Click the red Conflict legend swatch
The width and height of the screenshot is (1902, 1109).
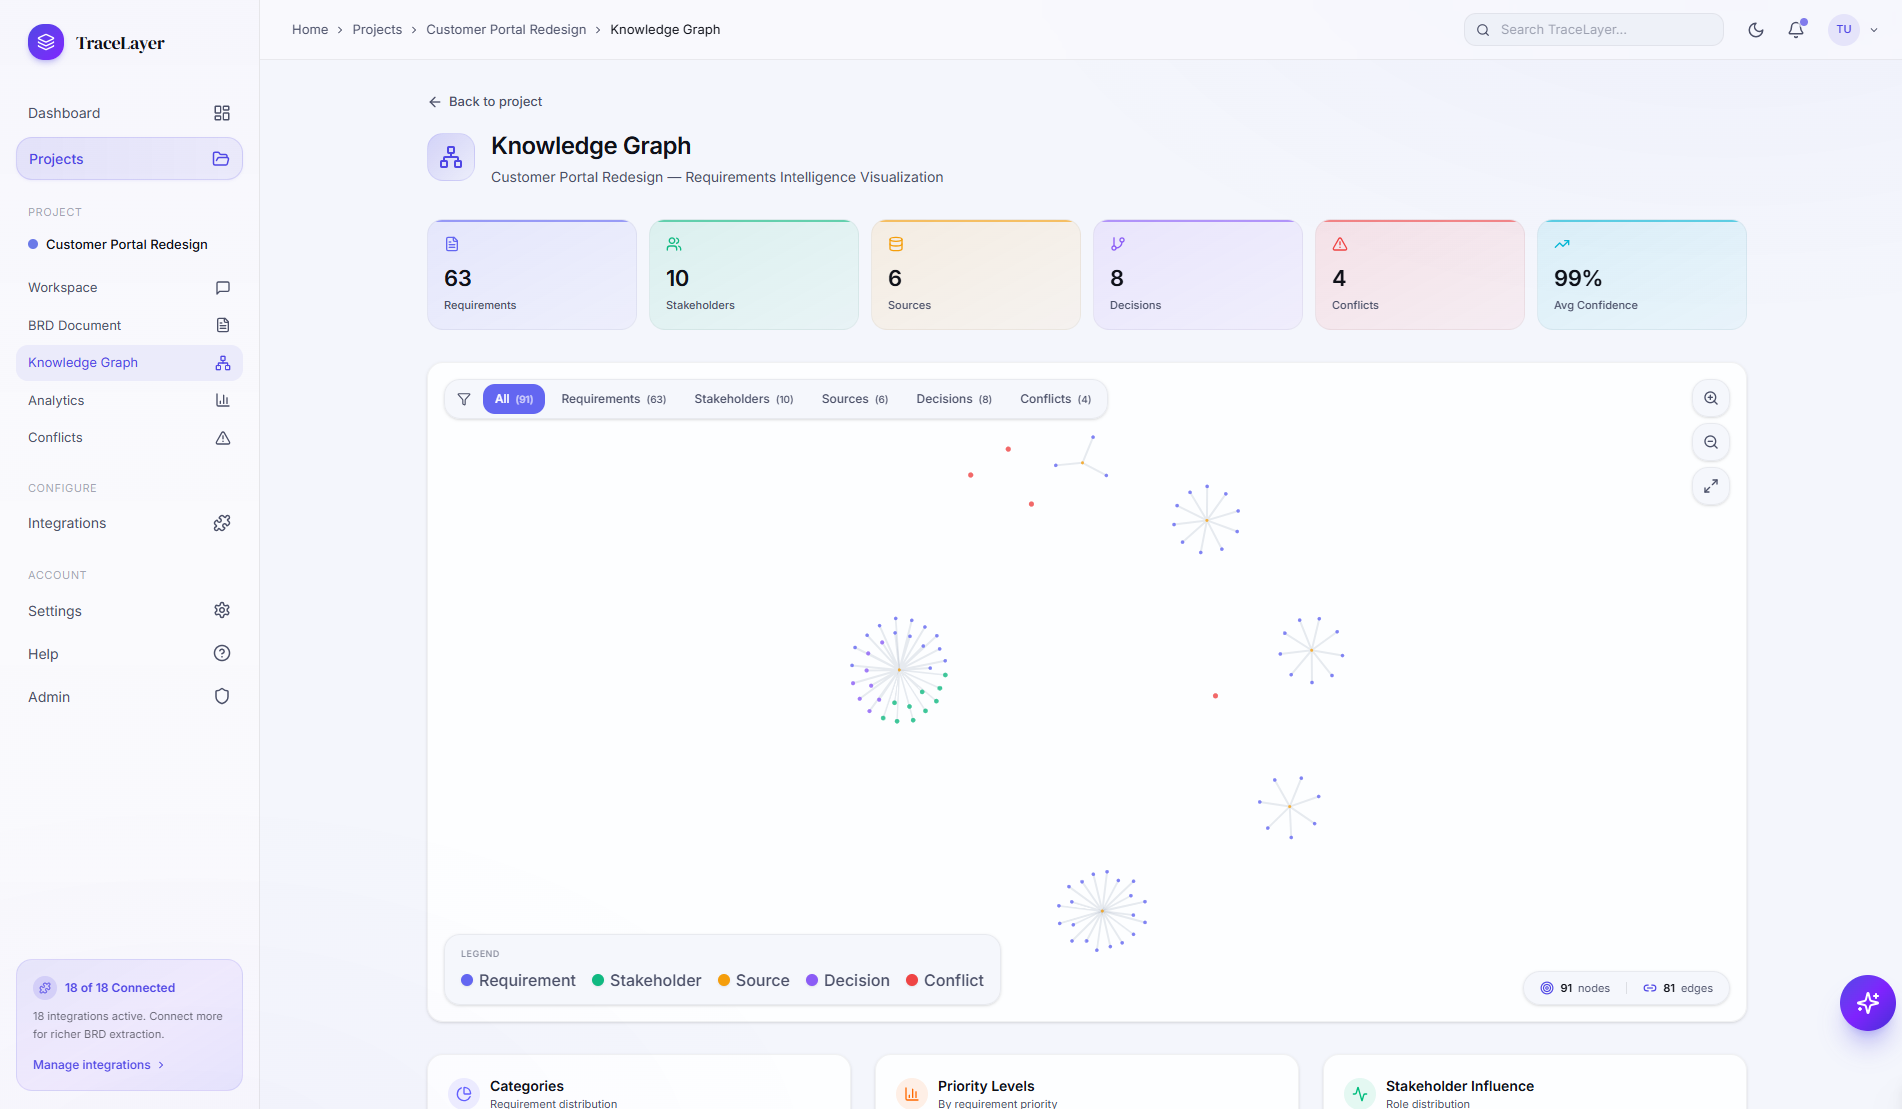(x=912, y=980)
